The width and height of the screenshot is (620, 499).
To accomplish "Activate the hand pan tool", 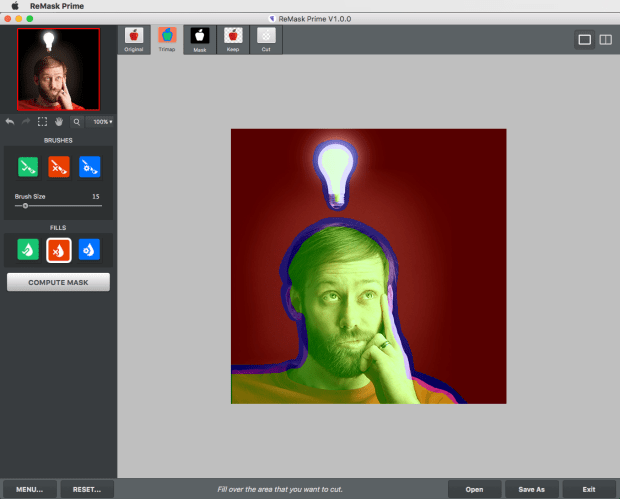I will 59,122.
